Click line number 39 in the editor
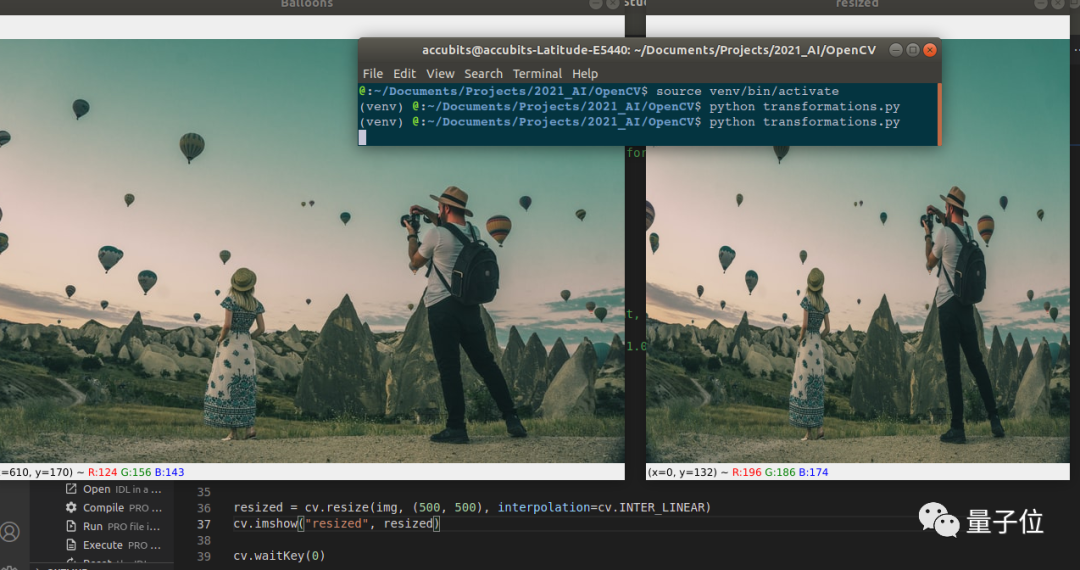1080x570 pixels. click(204, 556)
